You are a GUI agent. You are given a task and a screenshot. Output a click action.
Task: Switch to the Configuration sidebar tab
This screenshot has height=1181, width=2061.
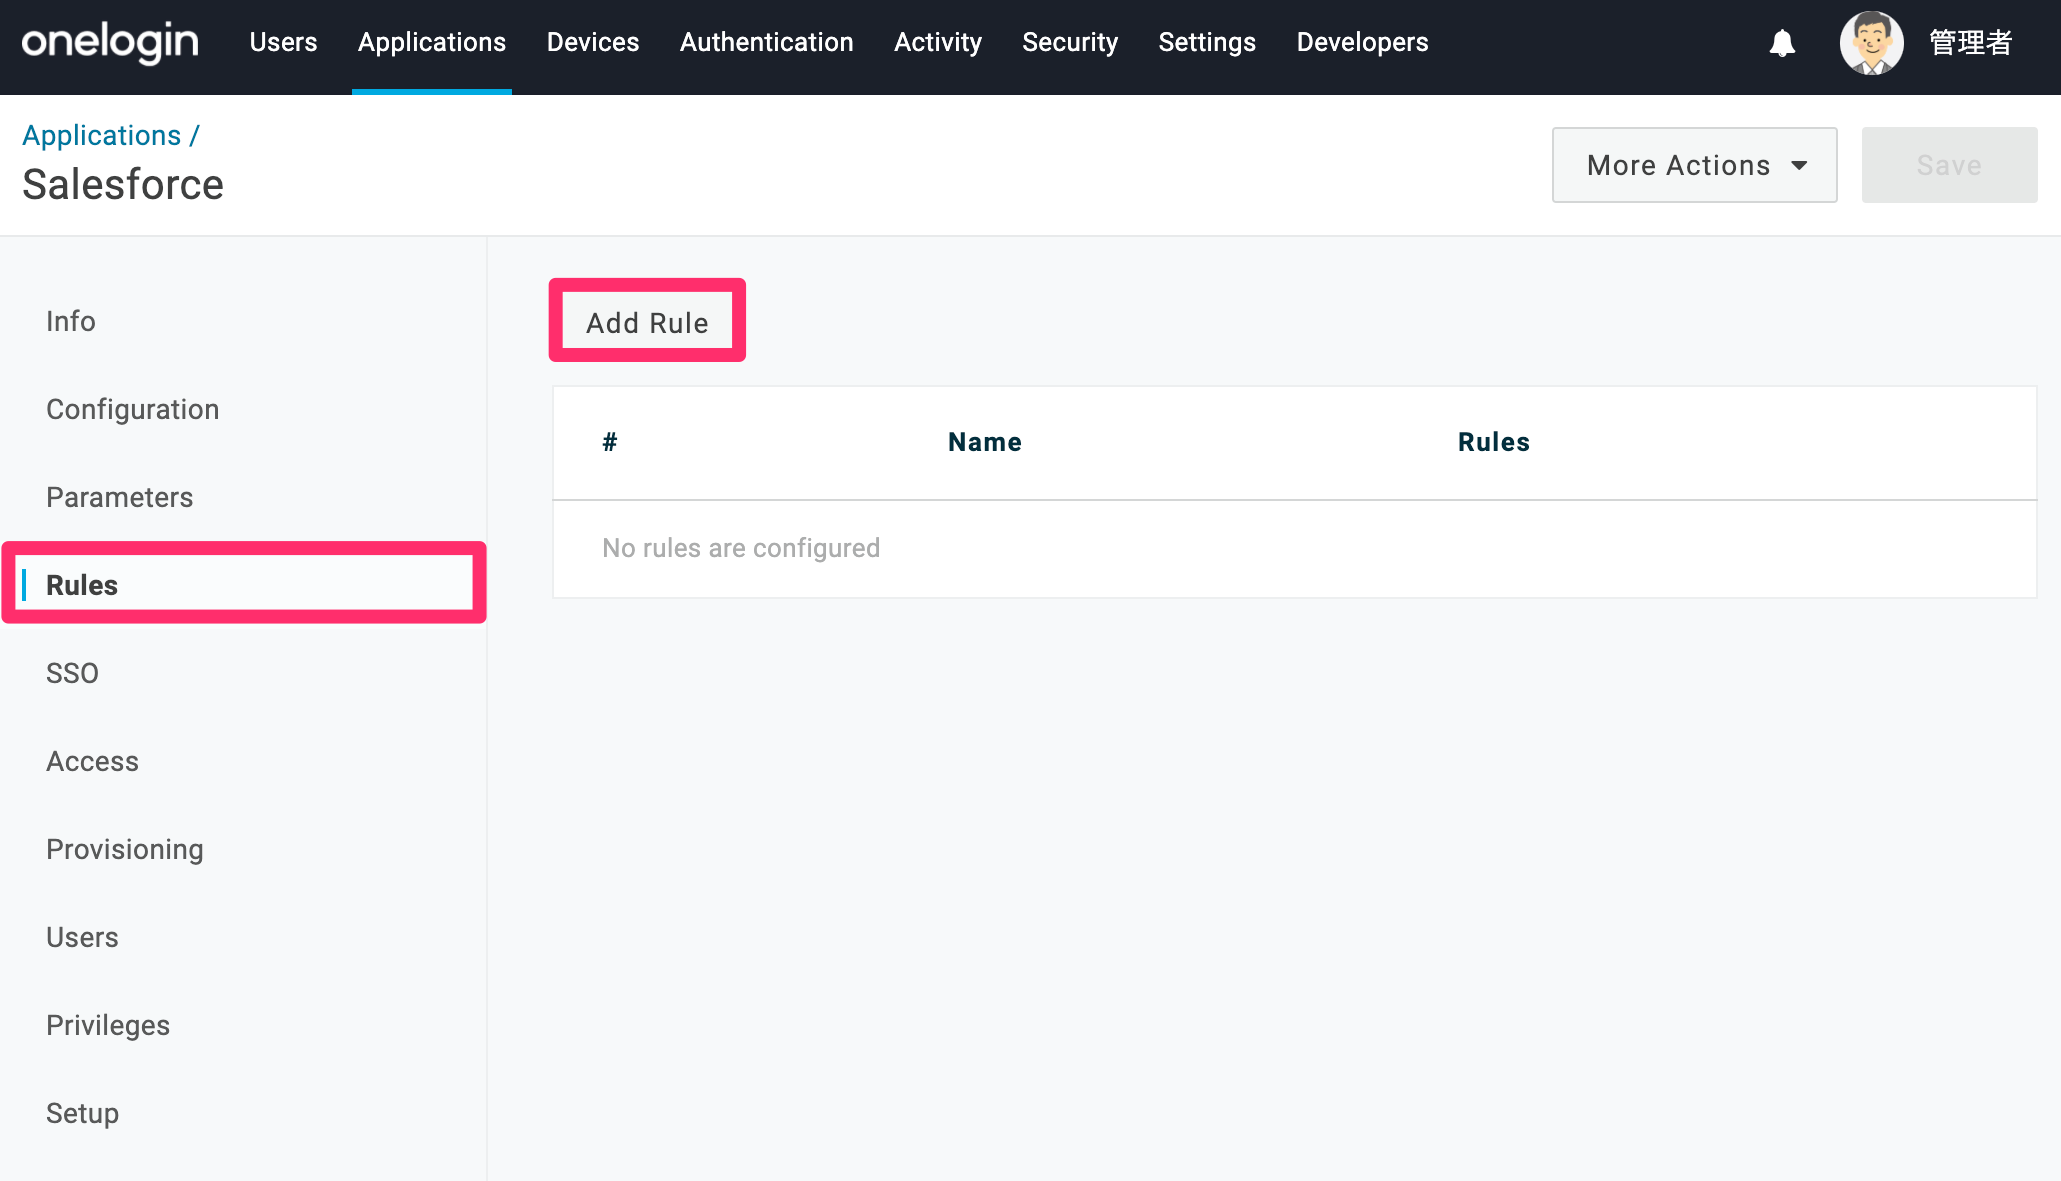pos(133,409)
